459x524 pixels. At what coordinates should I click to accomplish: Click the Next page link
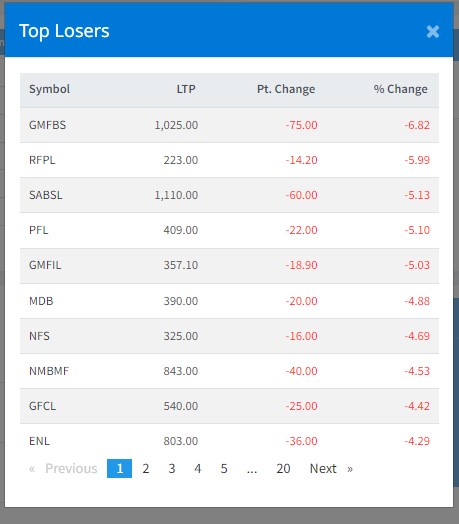tap(331, 469)
